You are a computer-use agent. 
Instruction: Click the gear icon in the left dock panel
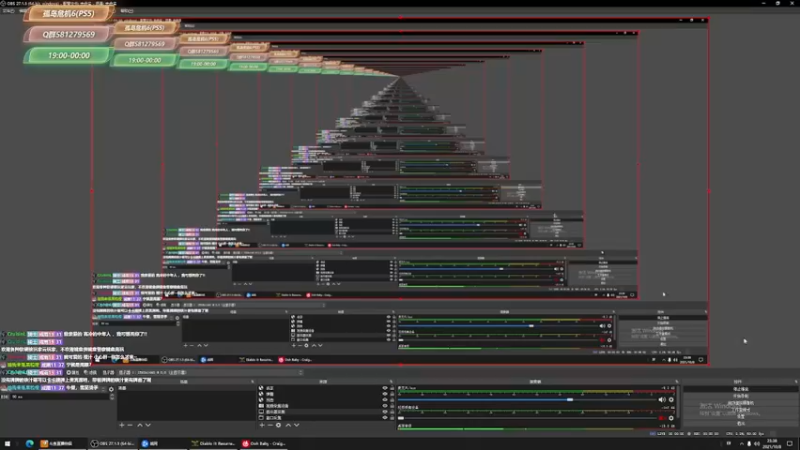(x=111, y=389)
